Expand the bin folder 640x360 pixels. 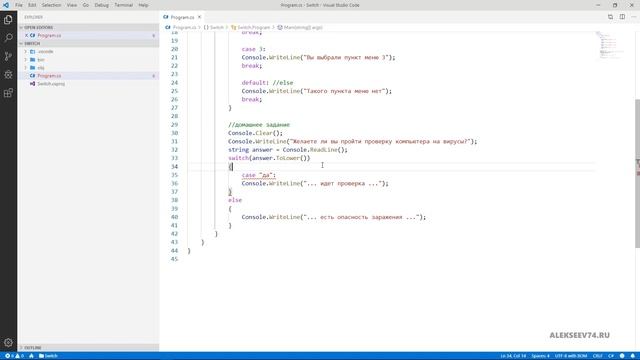point(26,60)
